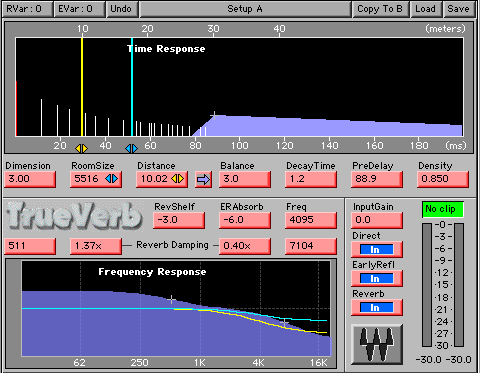Click the blue Balance link arrow icon
Screen dimensions: 480x373
pos(203,180)
